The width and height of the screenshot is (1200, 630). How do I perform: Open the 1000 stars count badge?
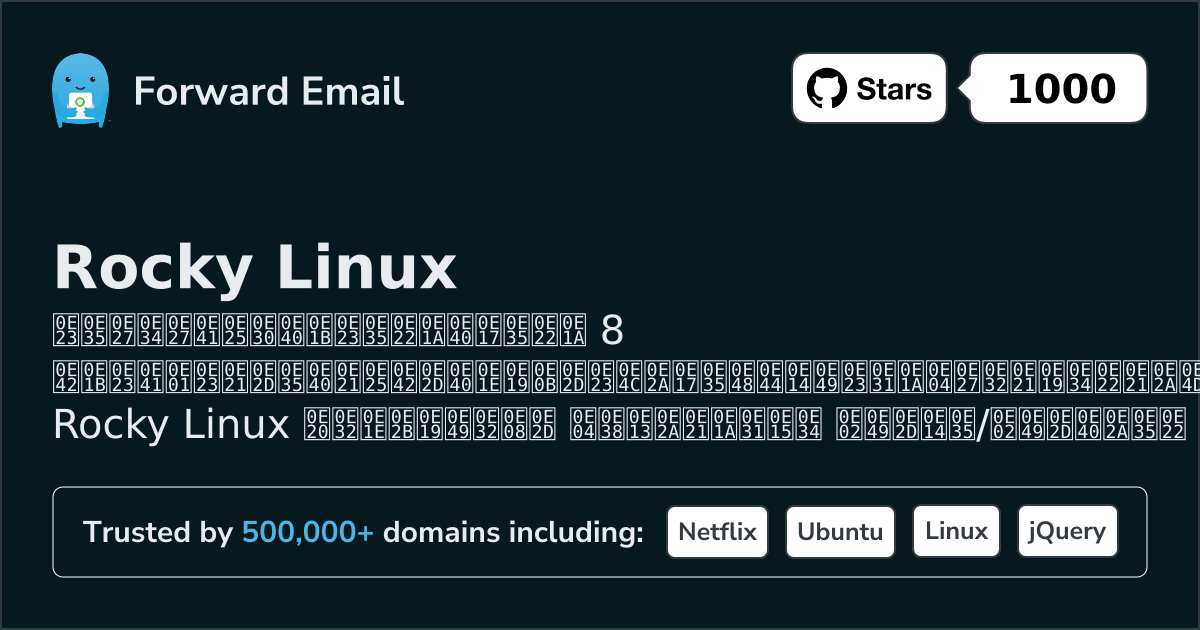(x=1060, y=89)
